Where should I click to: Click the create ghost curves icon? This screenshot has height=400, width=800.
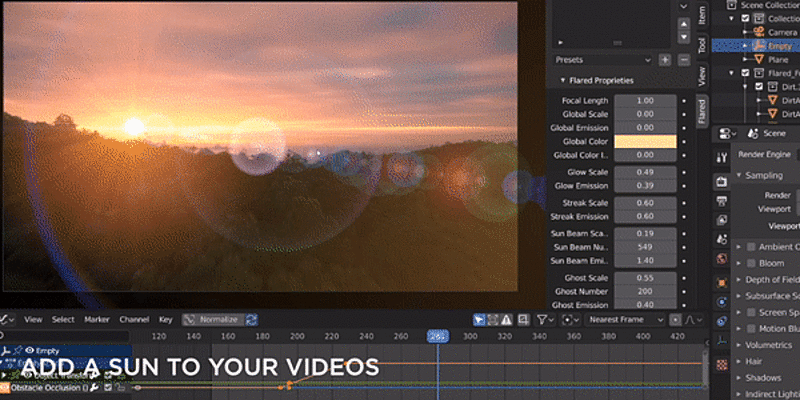523,320
